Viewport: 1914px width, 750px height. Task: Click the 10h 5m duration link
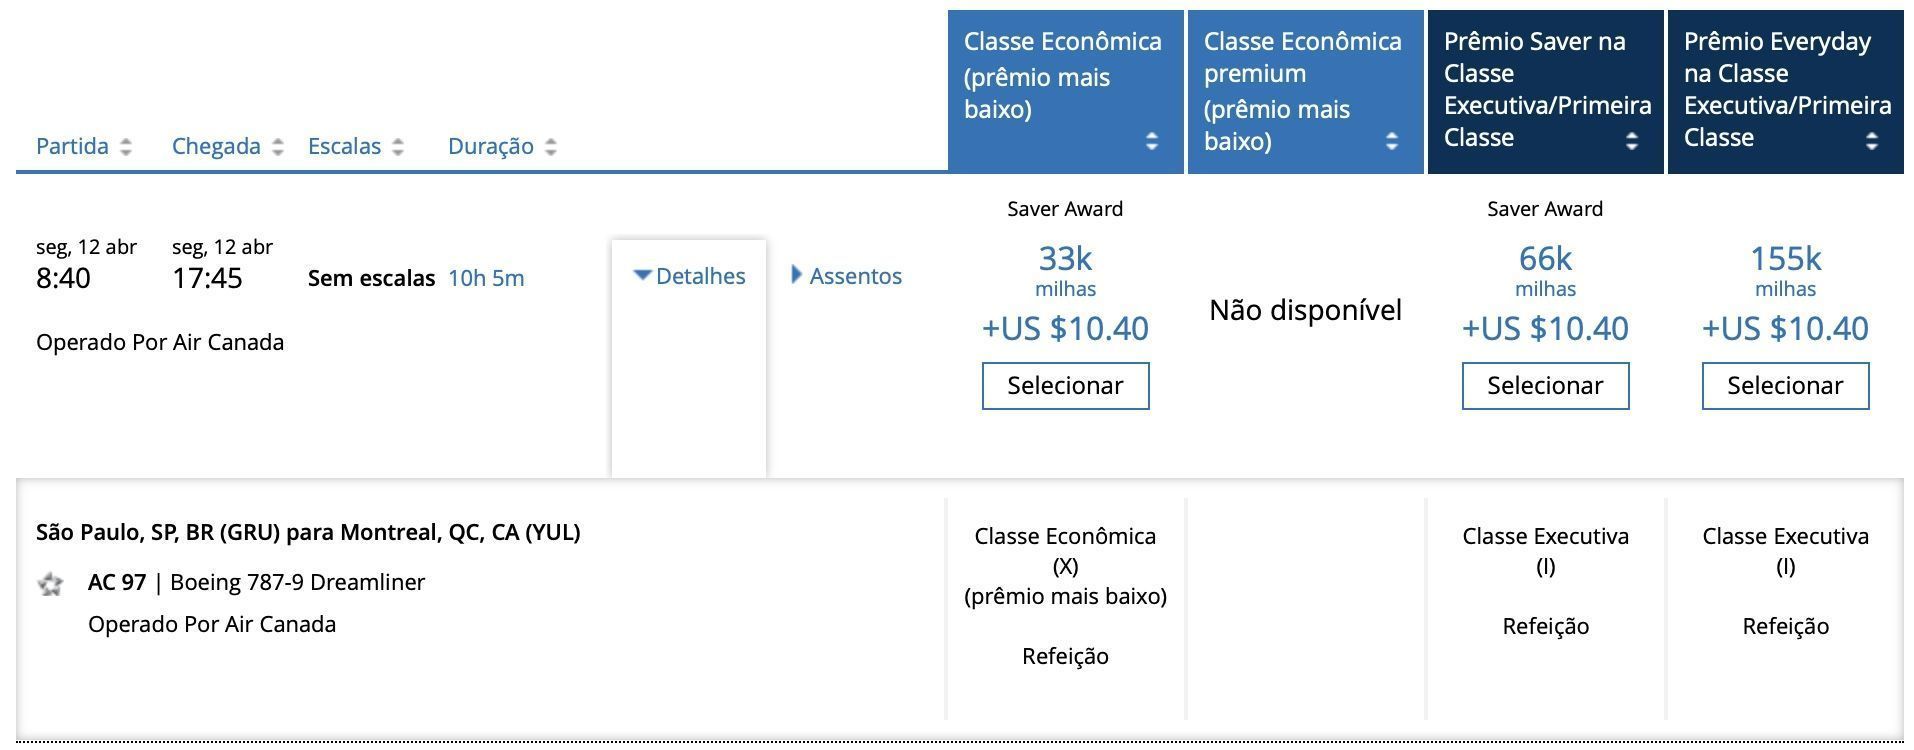click(486, 278)
